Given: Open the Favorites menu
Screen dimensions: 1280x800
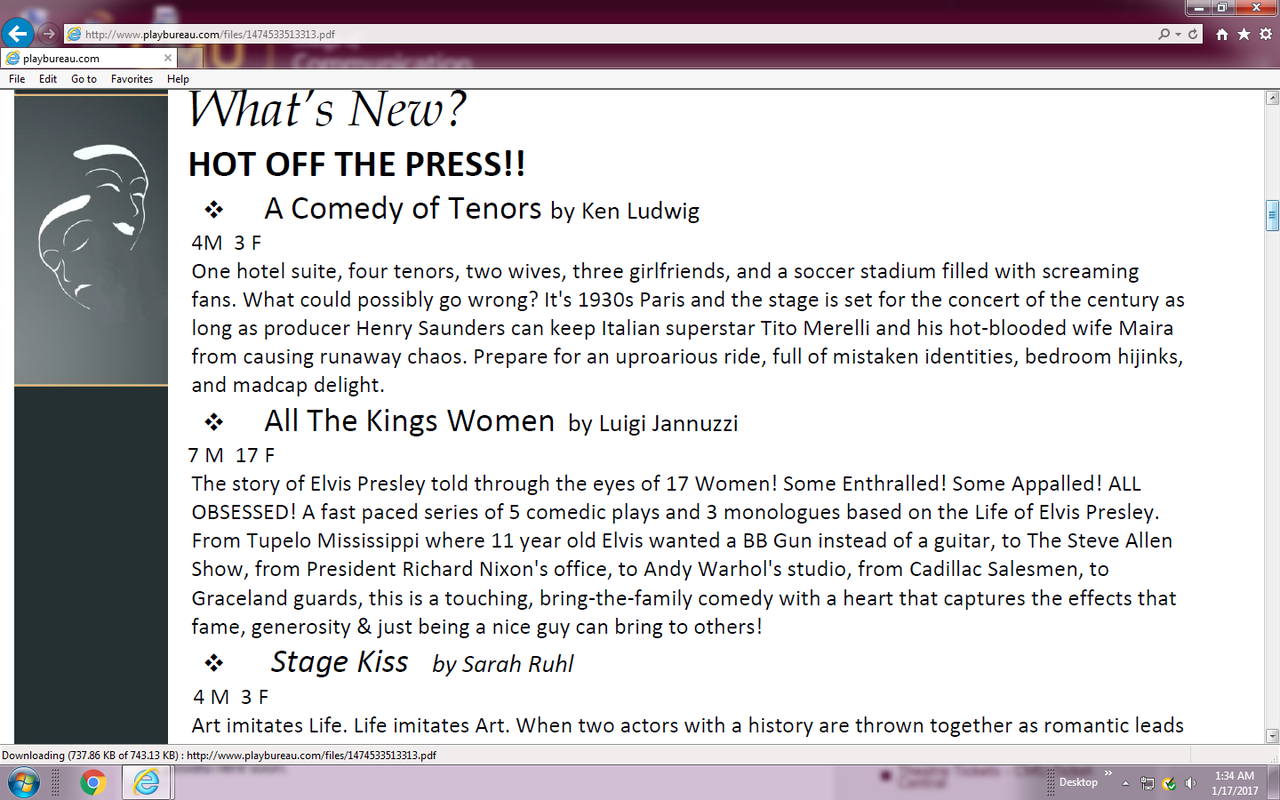Looking at the screenshot, I should pos(132,79).
